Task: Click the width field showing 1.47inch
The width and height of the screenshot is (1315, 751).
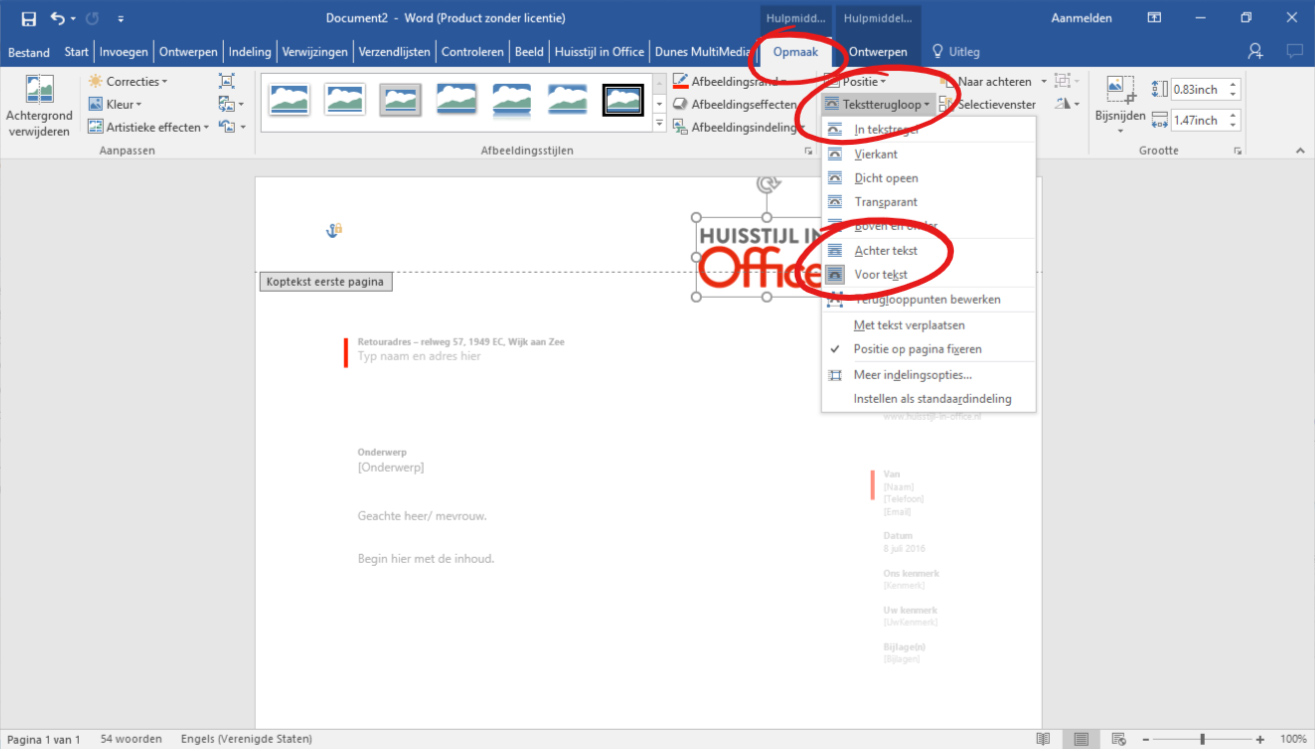Action: click(x=1196, y=120)
